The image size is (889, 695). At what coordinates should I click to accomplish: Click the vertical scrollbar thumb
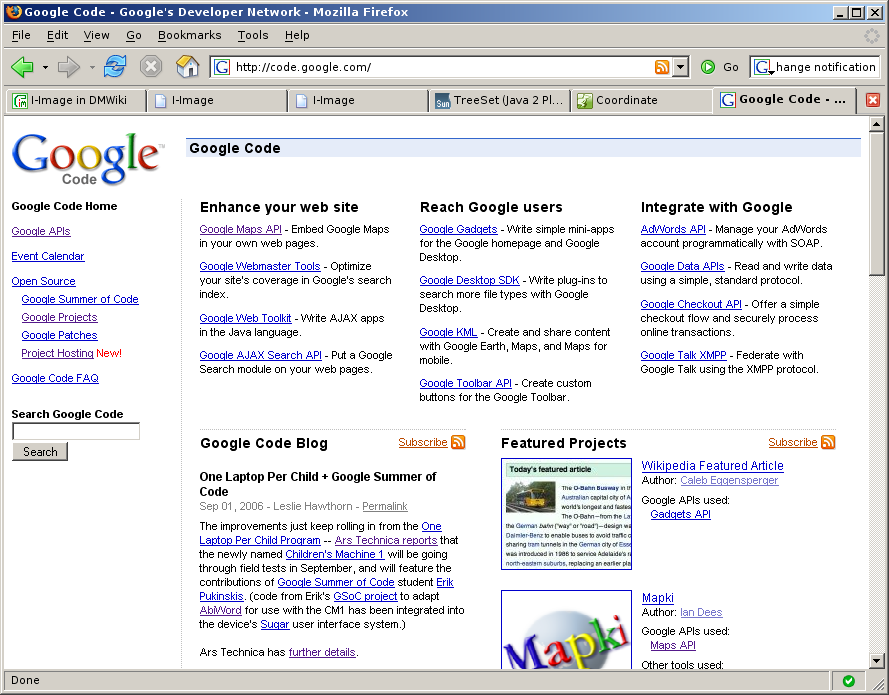[x=877, y=203]
